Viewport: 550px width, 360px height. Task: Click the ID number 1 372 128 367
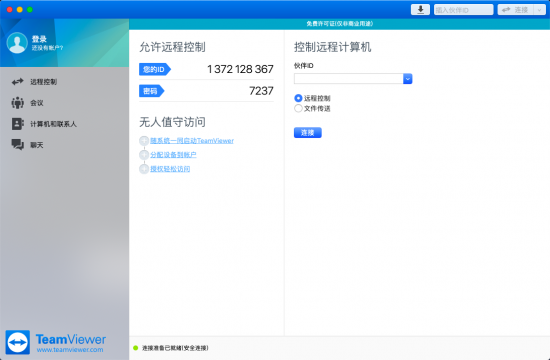tap(240, 69)
